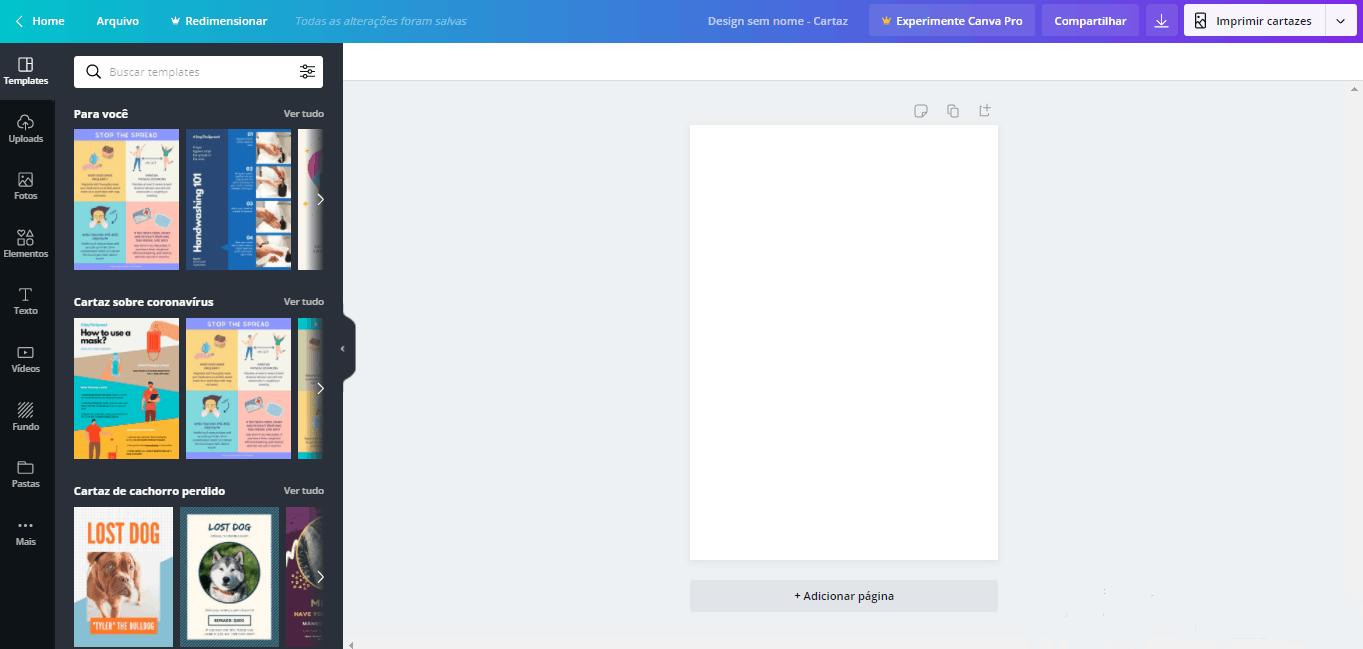Click the Adicionar página button
The width and height of the screenshot is (1363, 649).
(x=843, y=596)
